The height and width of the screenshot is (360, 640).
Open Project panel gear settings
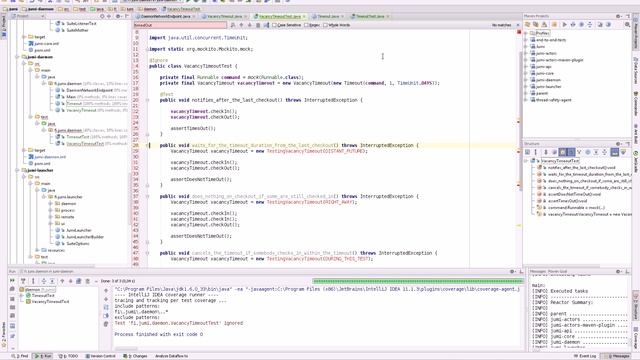(118, 16)
